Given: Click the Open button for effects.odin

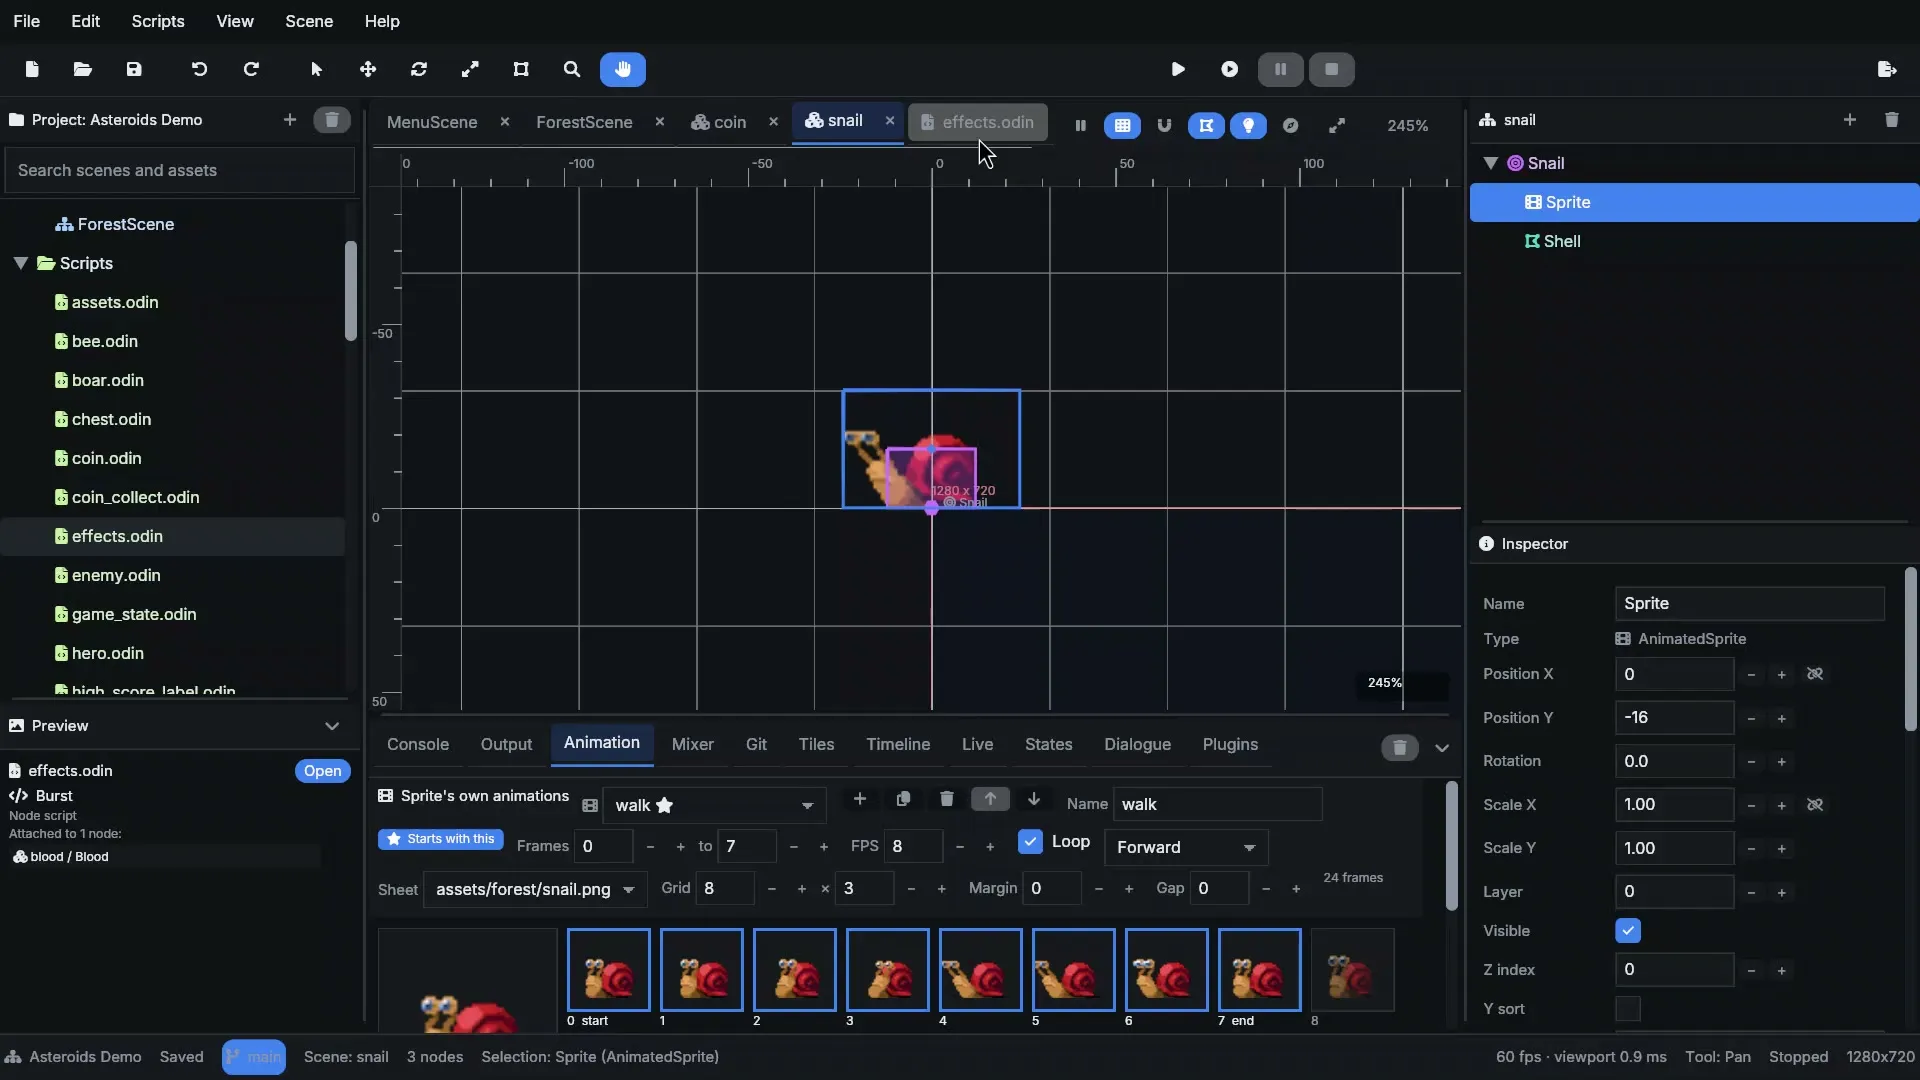Looking at the screenshot, I should tap(322, 771).
